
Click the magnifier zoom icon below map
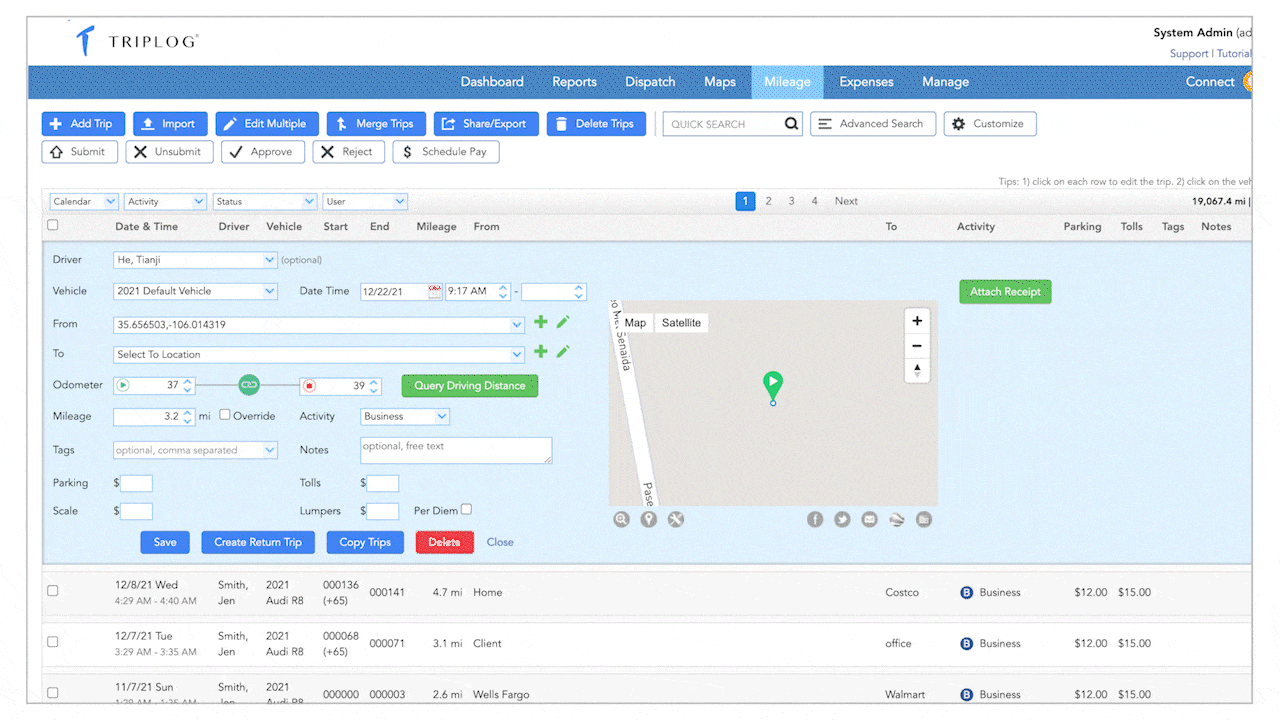click(622, 519)
